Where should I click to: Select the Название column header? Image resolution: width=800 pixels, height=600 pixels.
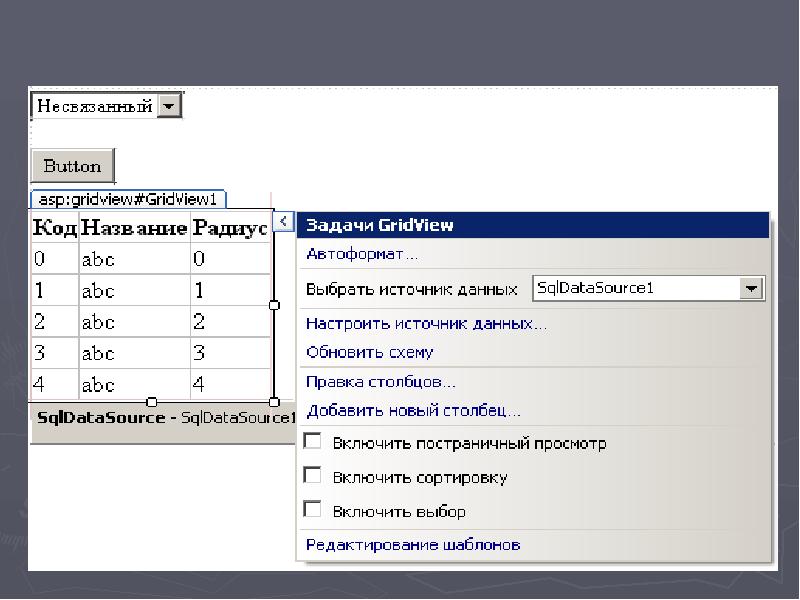click(x=134, y=229)
